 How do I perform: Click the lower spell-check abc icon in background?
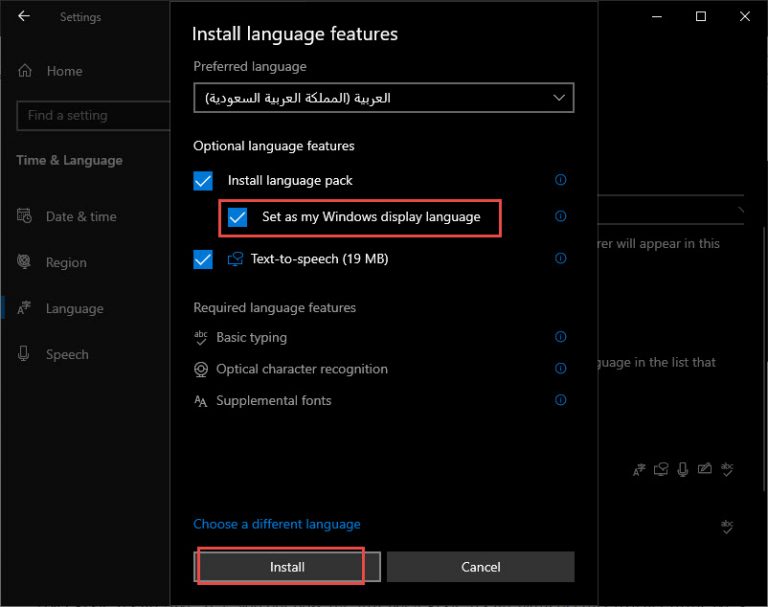click(727, 527)
